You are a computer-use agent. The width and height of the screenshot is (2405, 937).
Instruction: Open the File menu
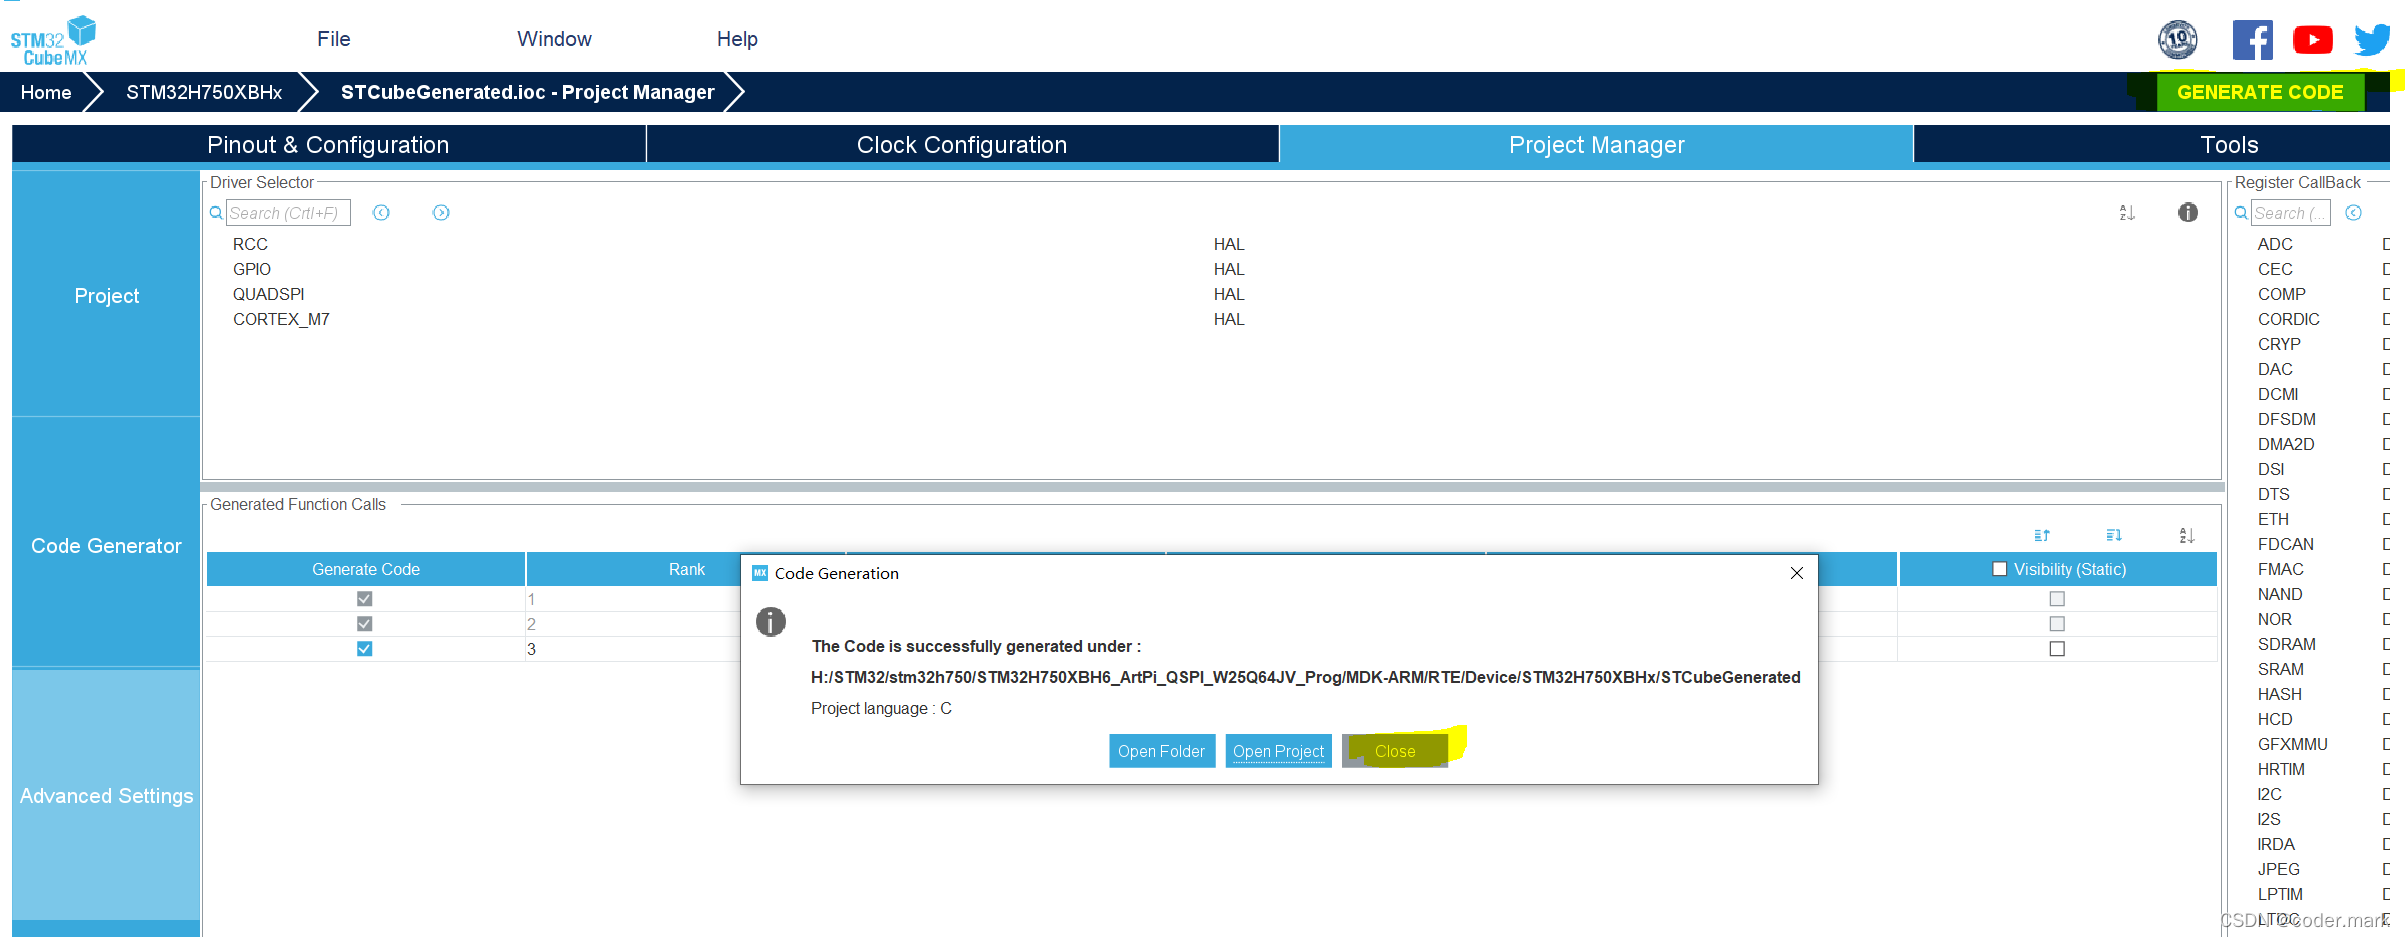(x=334, y=39)
